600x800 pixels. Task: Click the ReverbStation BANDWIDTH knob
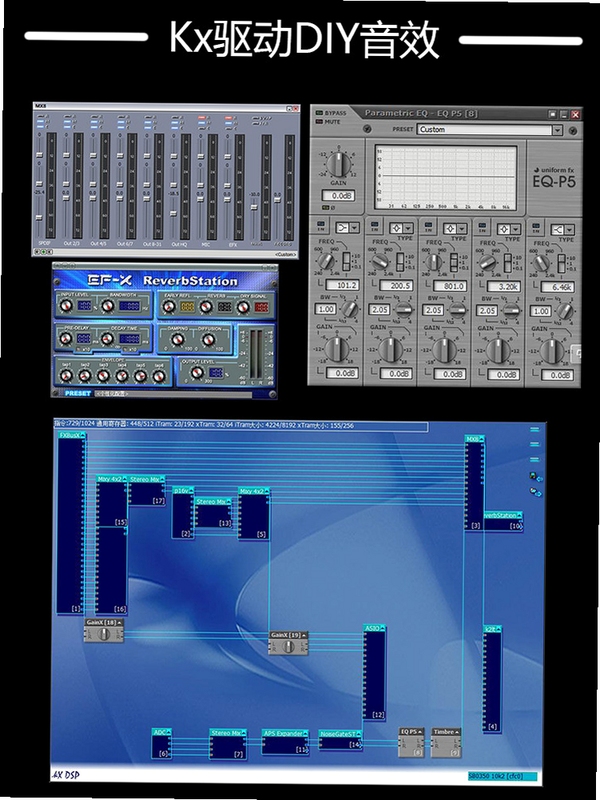coord(107,306)
